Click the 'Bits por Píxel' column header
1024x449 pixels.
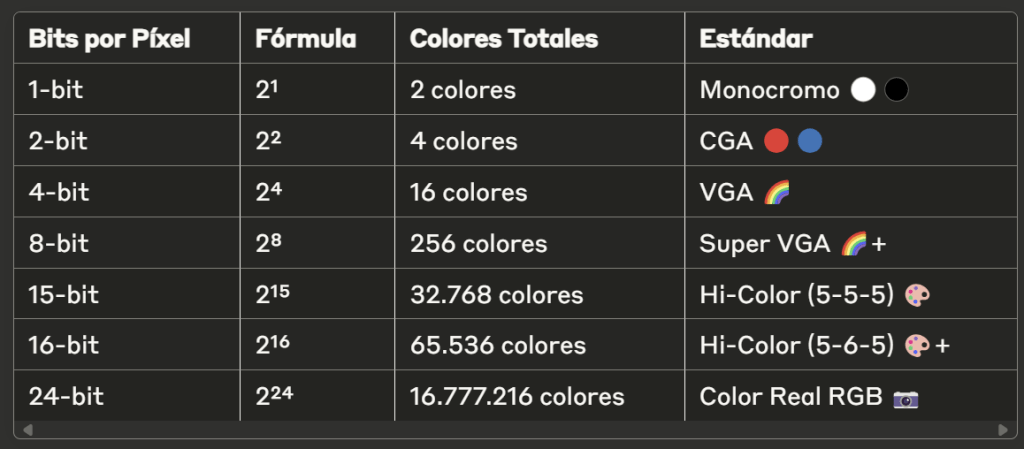(110, 39)
